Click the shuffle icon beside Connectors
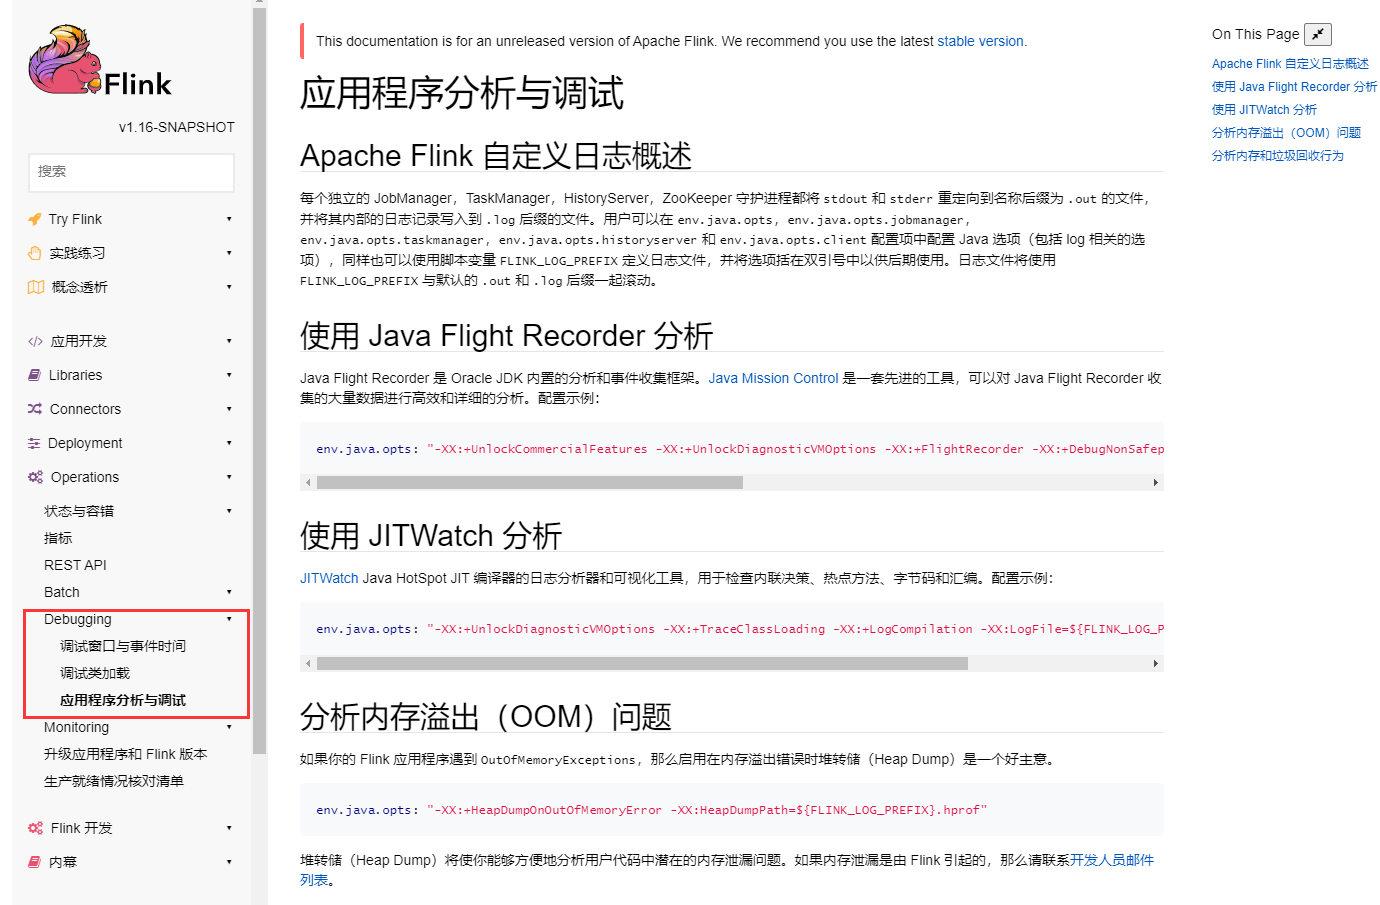The width and height of the screenshot is (1380, 905). (x=35, y=409)
